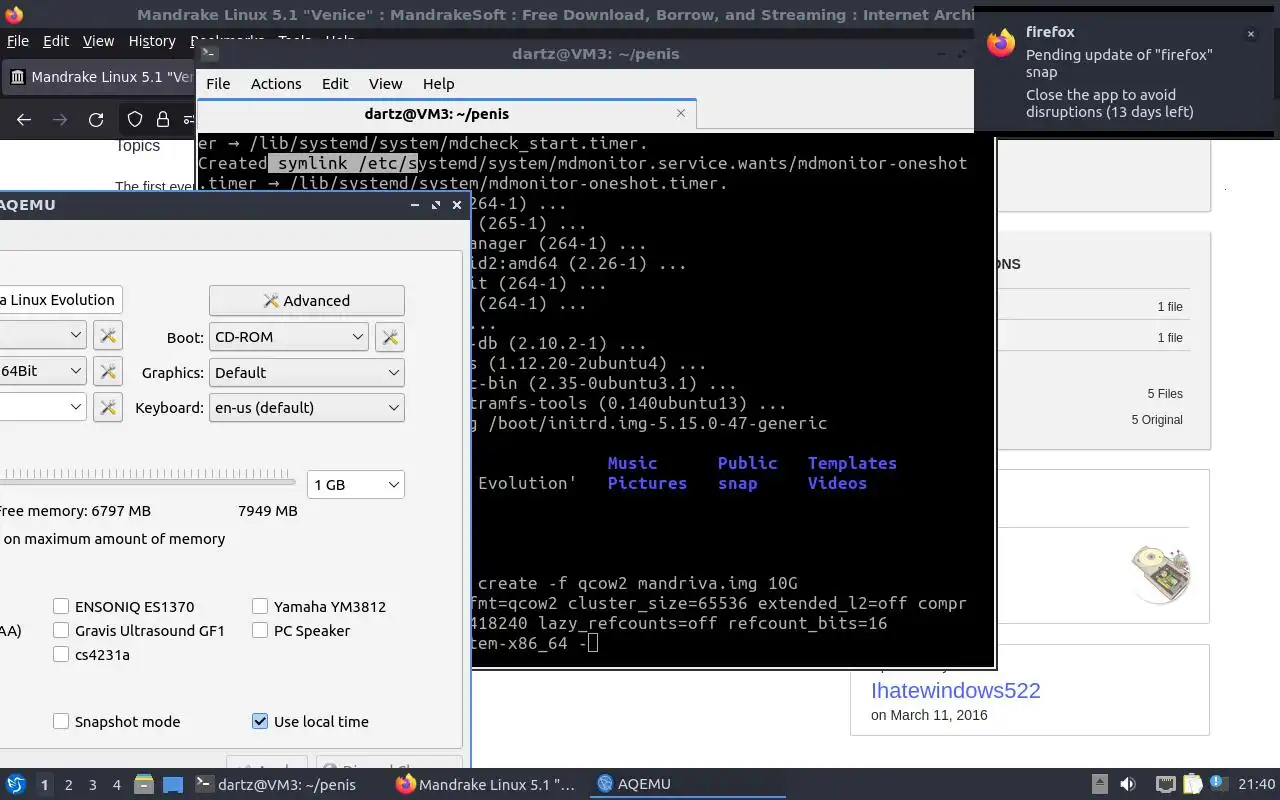The image size is (1280, 800).
Task: Click the padlock site security icon
Action: click(x=162, y=120)
